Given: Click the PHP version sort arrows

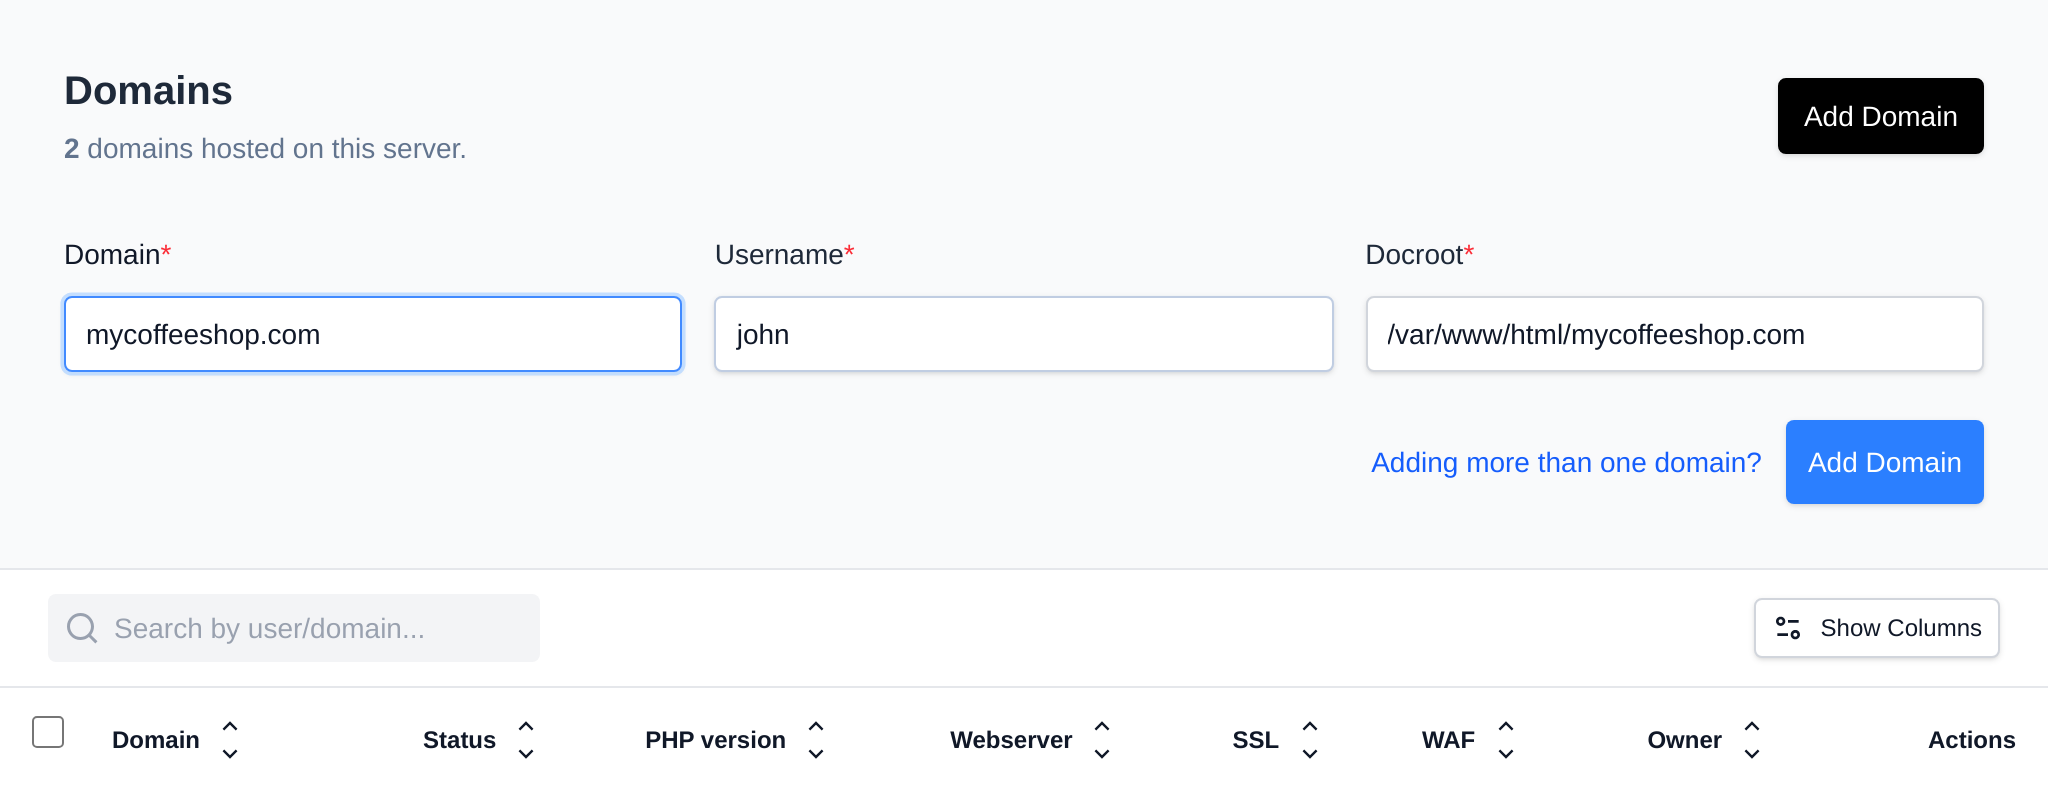Looking at the screenshot, I should [816, 740].
